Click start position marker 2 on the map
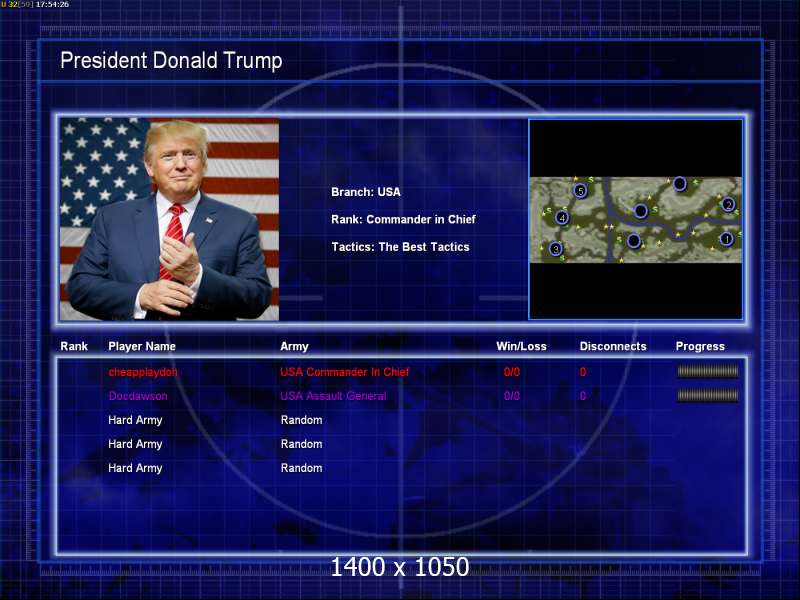Viewport: 800px width, 600px height. tap(728, 205)
